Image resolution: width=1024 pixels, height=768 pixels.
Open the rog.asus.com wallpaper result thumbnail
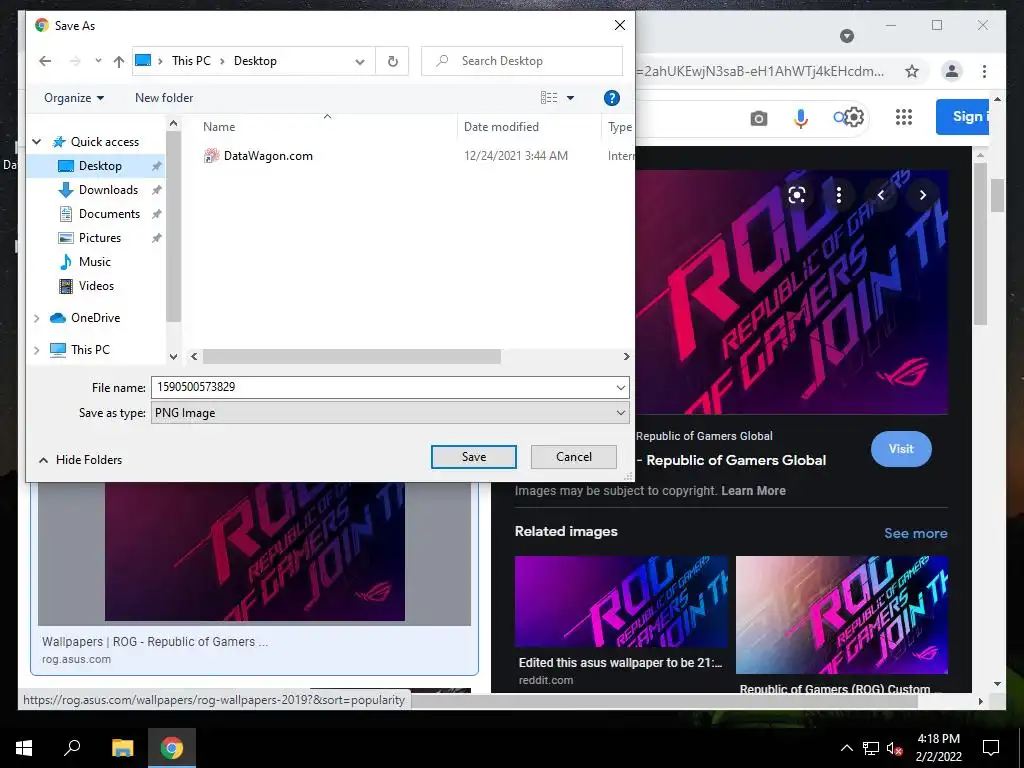pos(254,552)
